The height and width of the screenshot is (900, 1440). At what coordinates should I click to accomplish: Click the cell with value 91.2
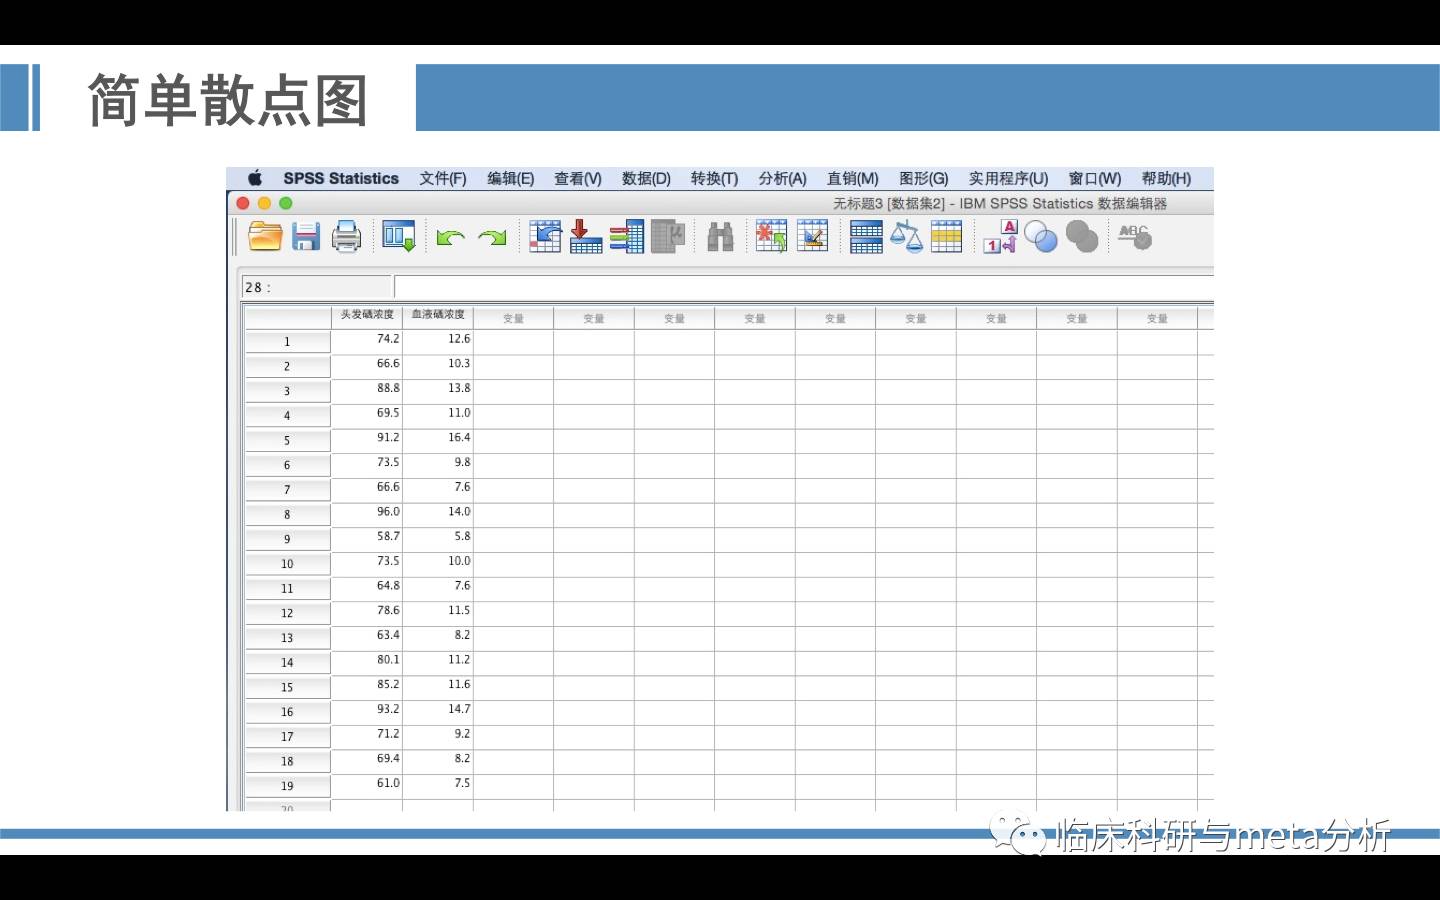367,439
